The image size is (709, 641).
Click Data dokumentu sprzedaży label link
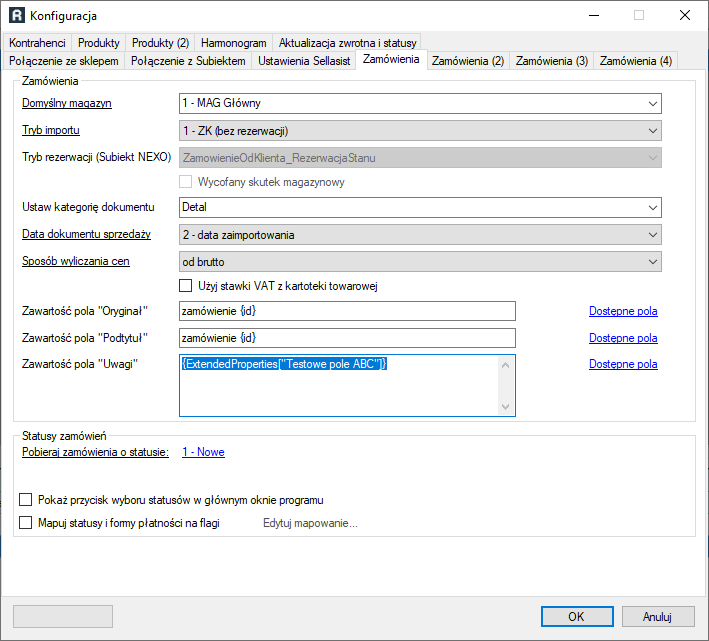[86, 234]
